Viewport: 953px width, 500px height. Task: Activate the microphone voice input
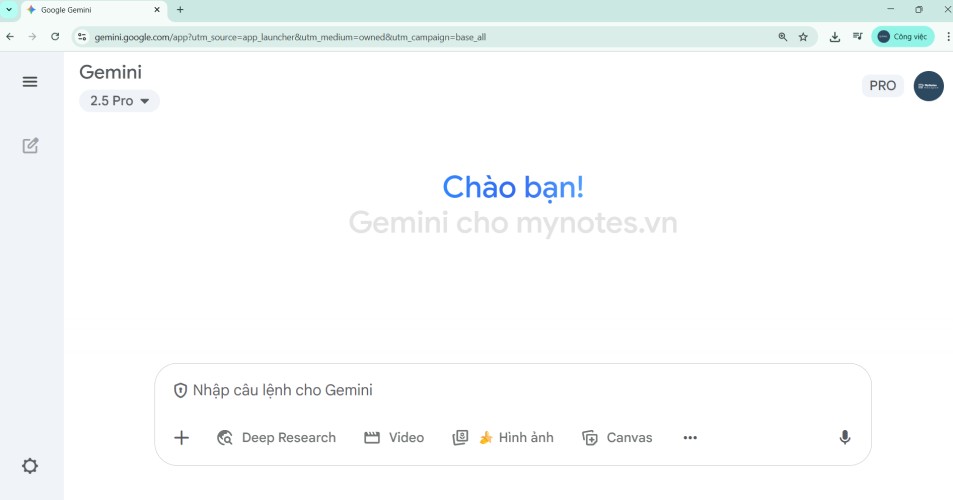845,438
